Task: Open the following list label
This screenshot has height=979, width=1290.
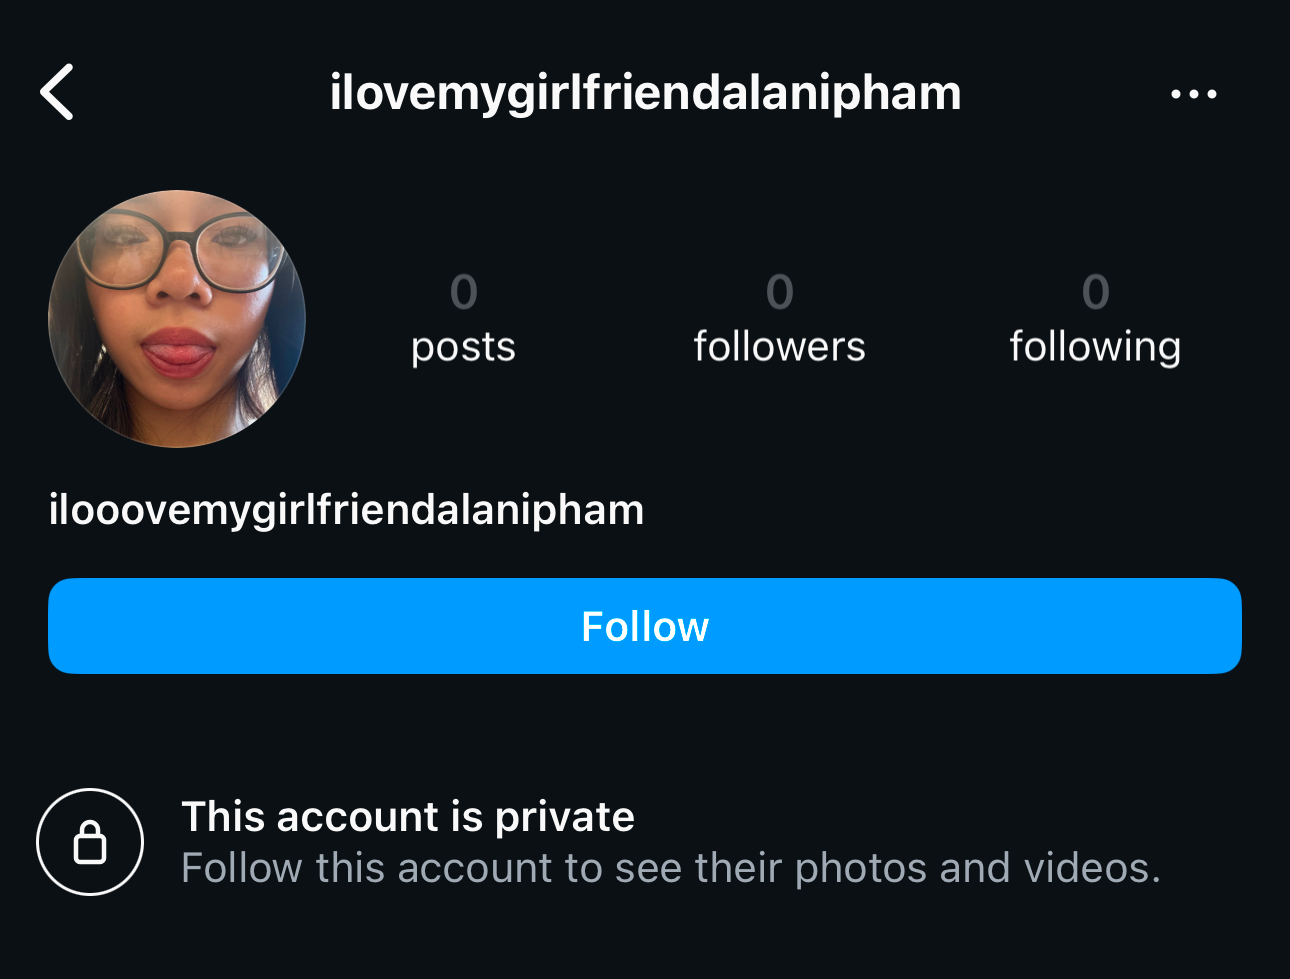Action: pos(1095,347)
